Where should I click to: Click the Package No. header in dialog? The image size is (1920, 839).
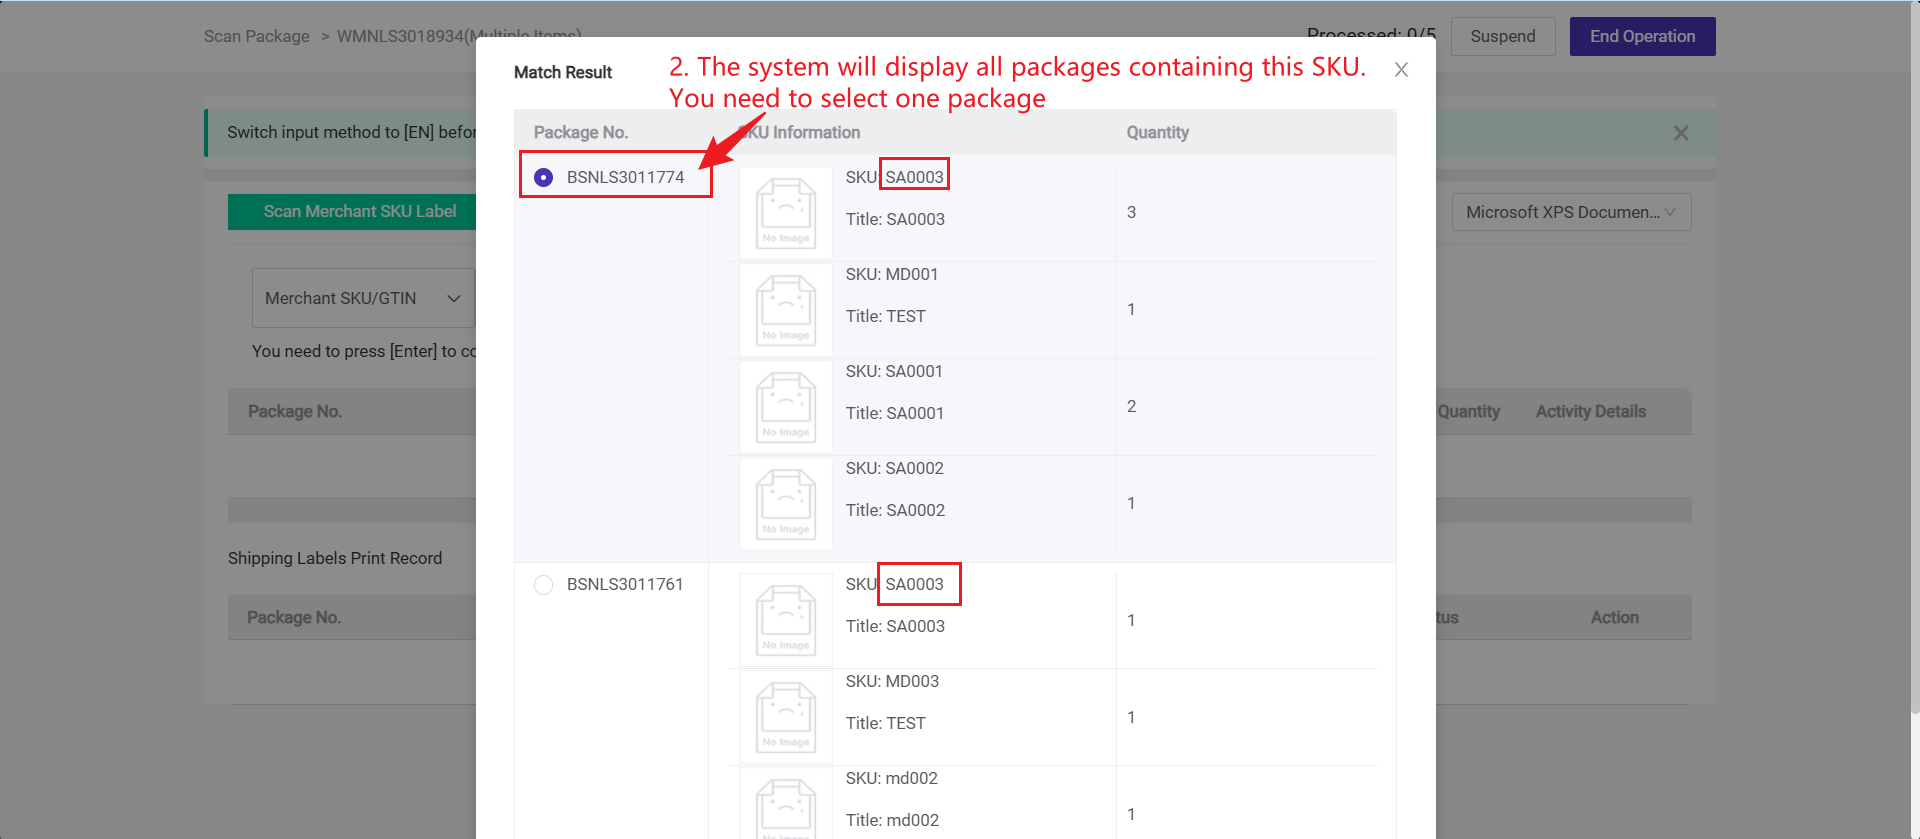click(x=581, y=132)
